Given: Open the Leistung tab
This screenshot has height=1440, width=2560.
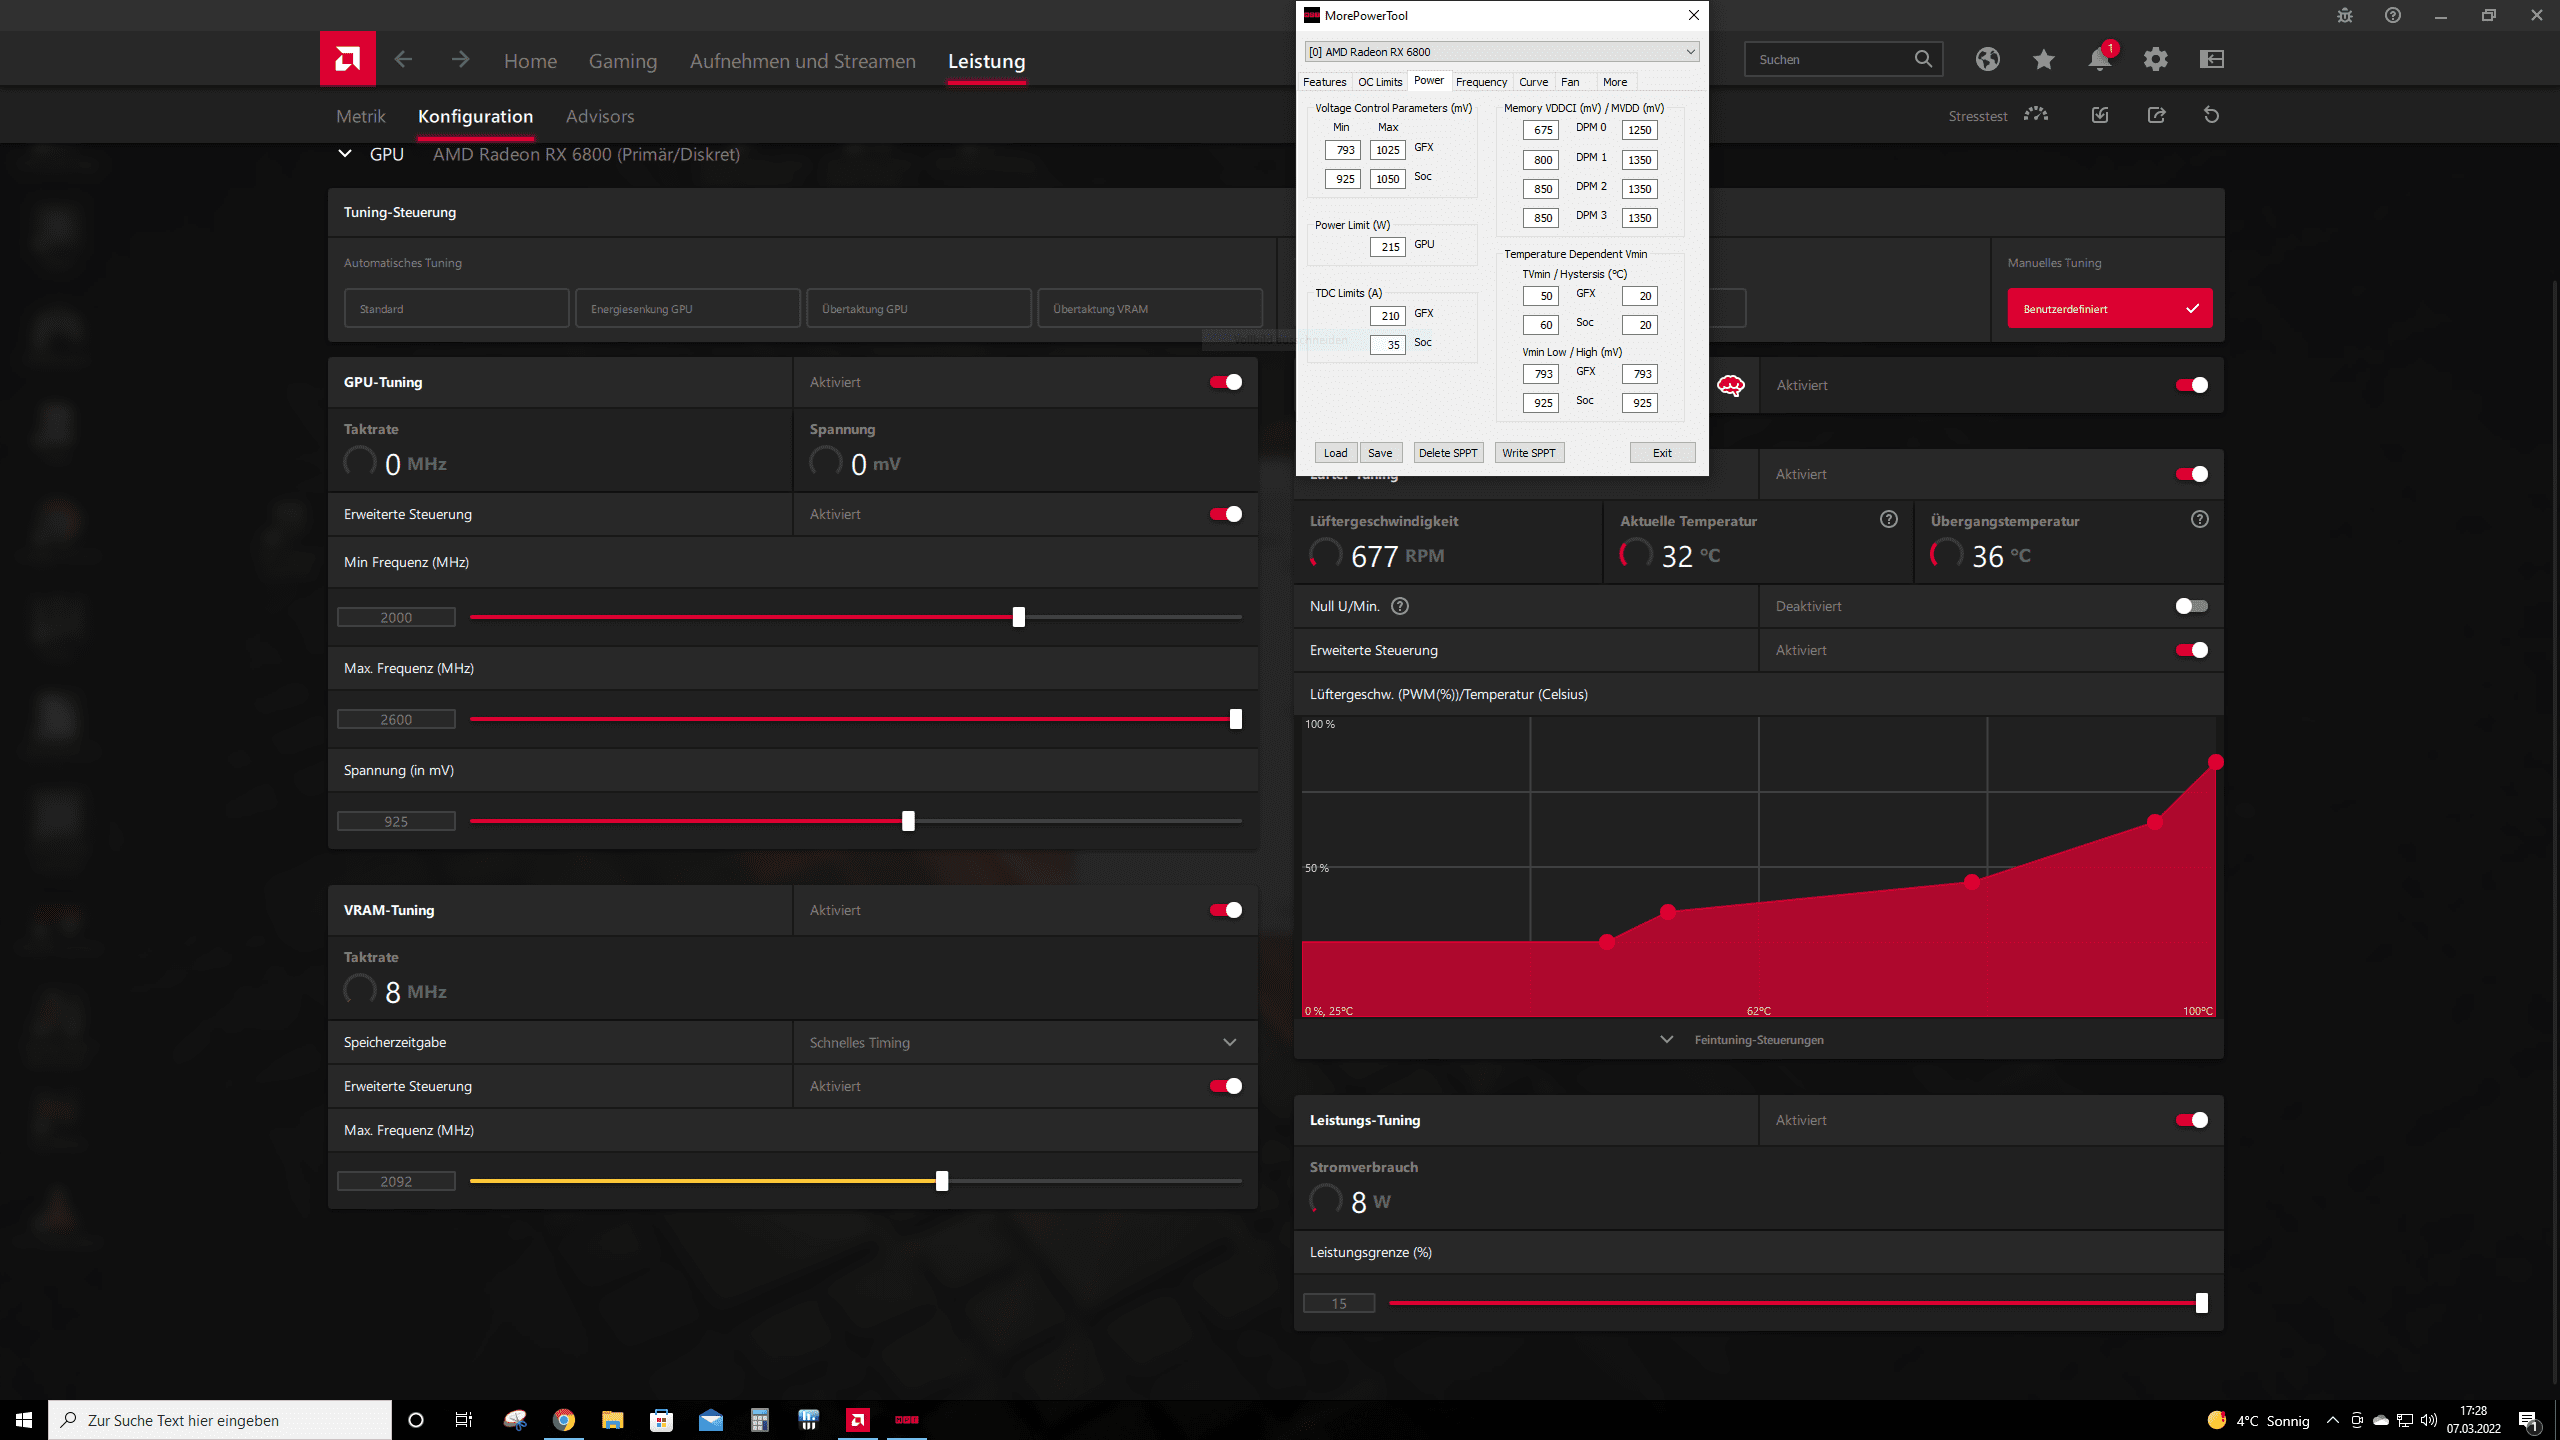Looking at the screenshot, I should tap(986, 61).
